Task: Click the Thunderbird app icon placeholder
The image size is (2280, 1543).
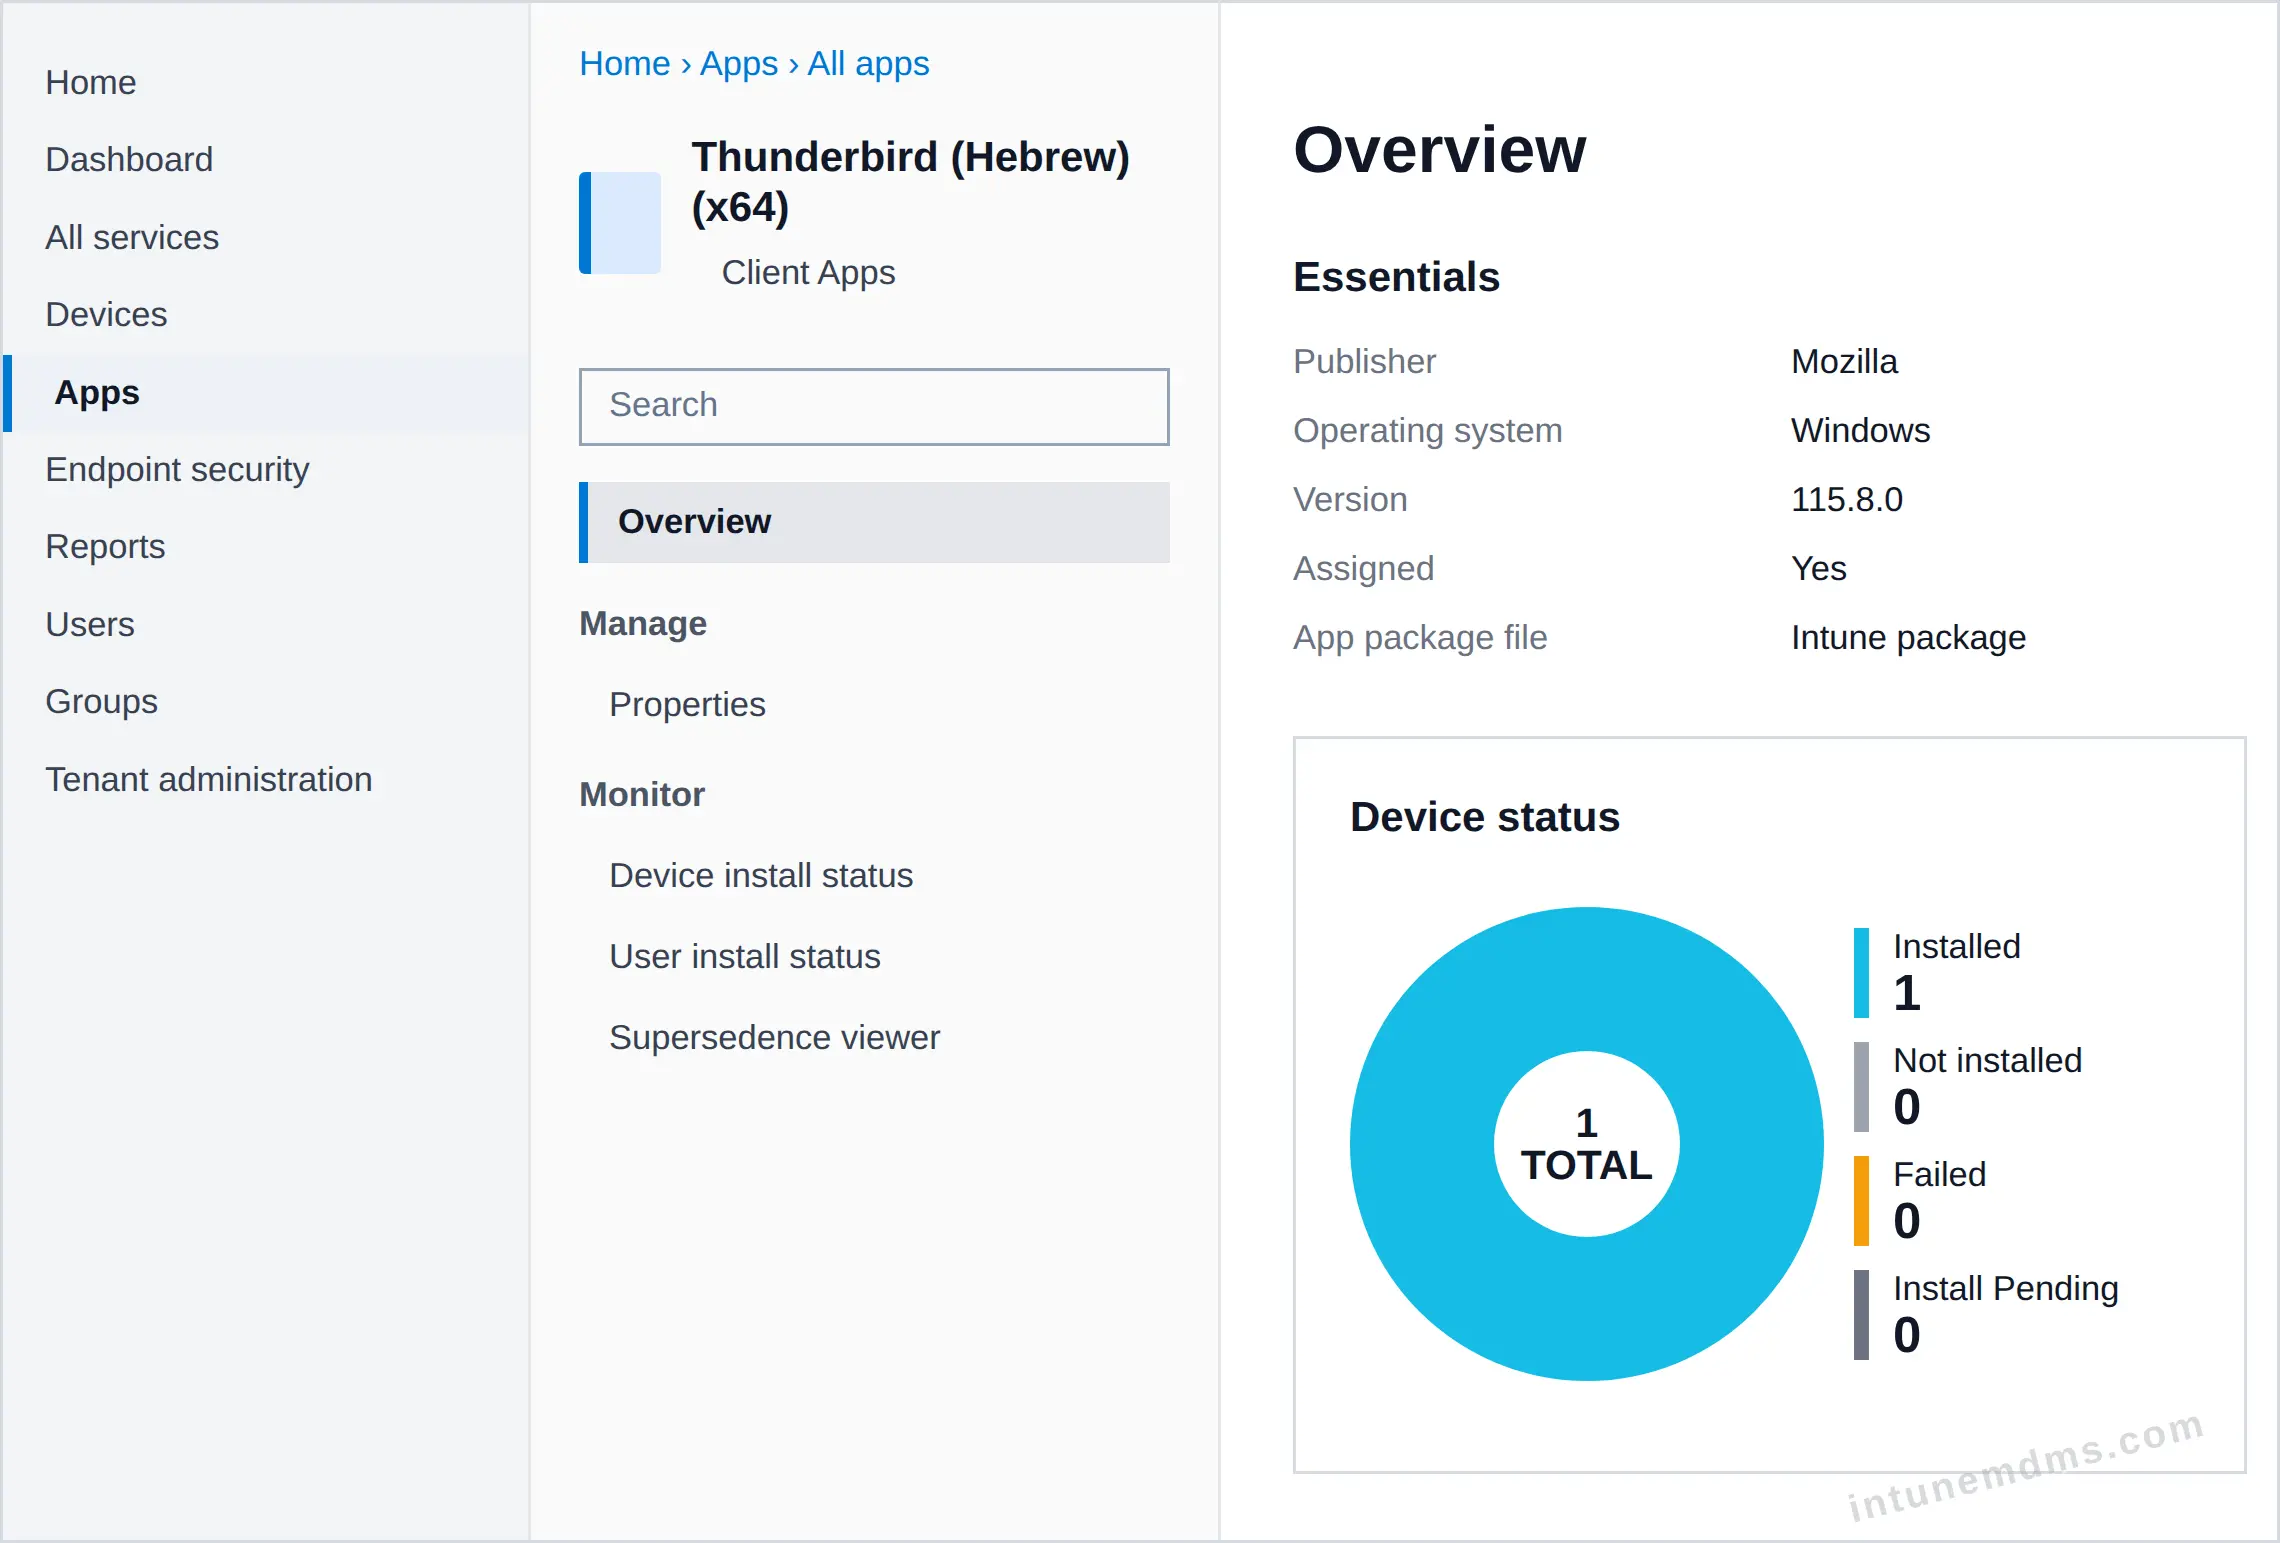Action: click(620, 223)
